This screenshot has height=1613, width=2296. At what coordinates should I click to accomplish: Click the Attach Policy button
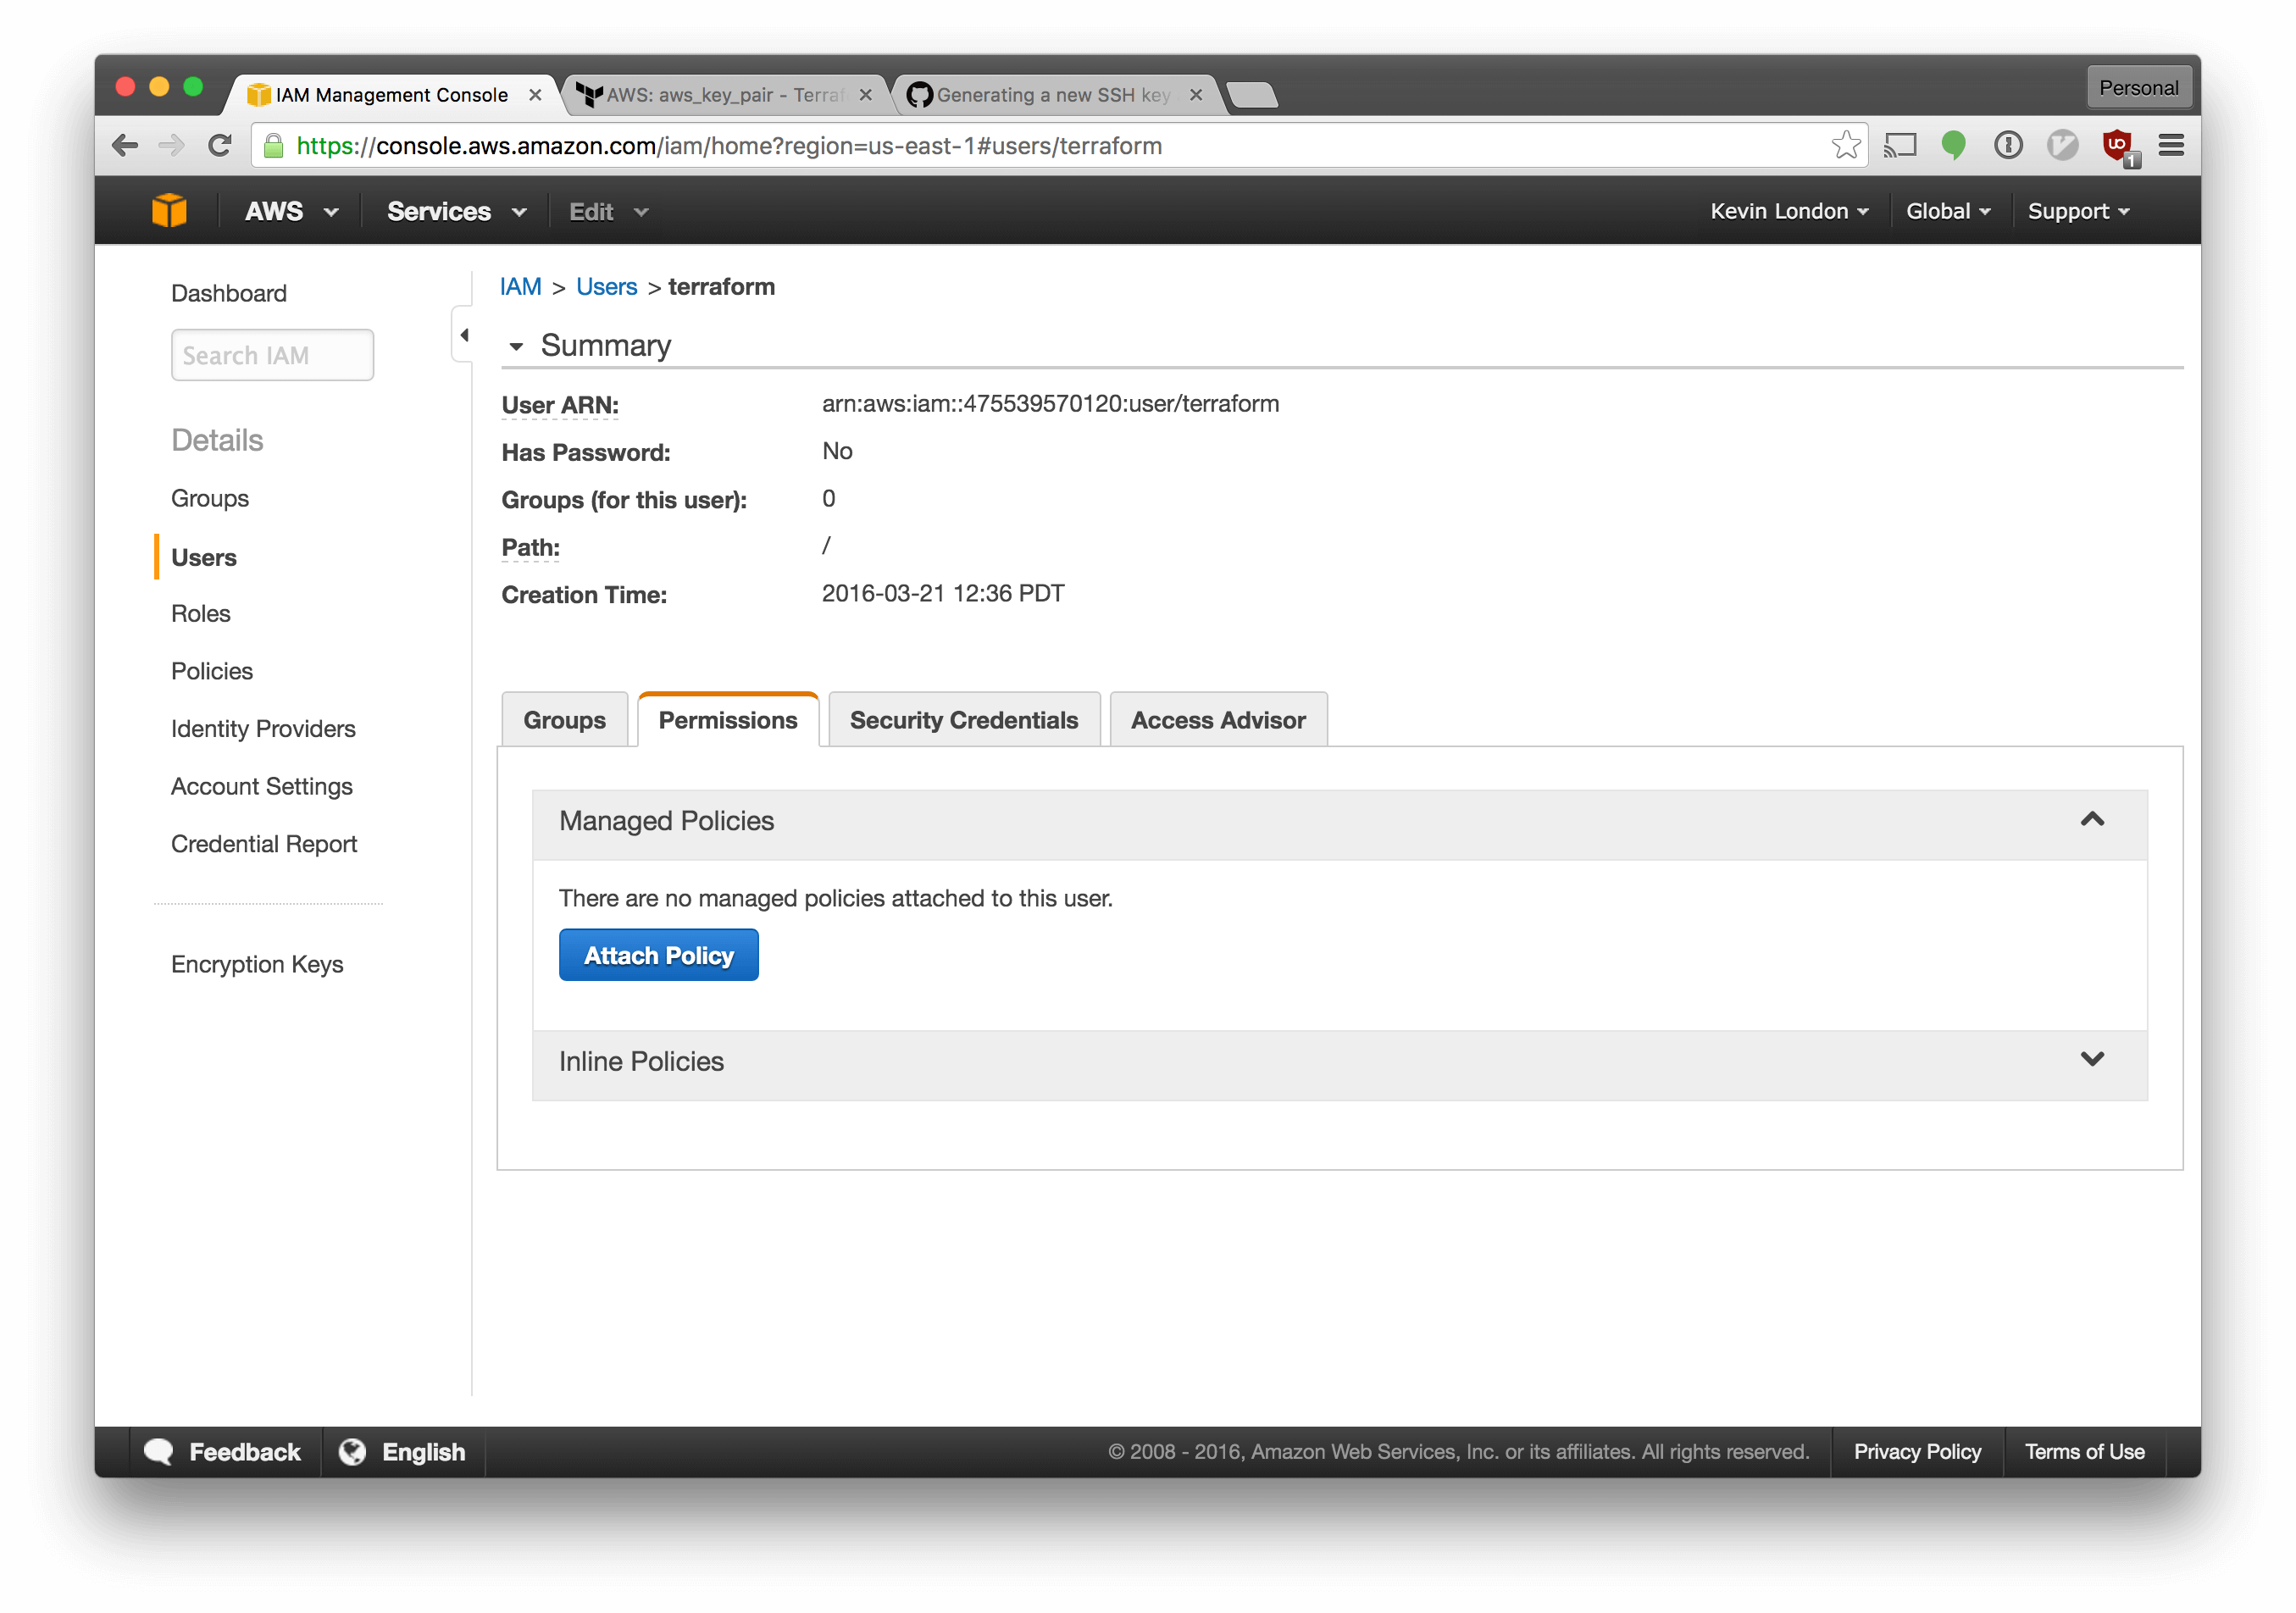[658, 955]
